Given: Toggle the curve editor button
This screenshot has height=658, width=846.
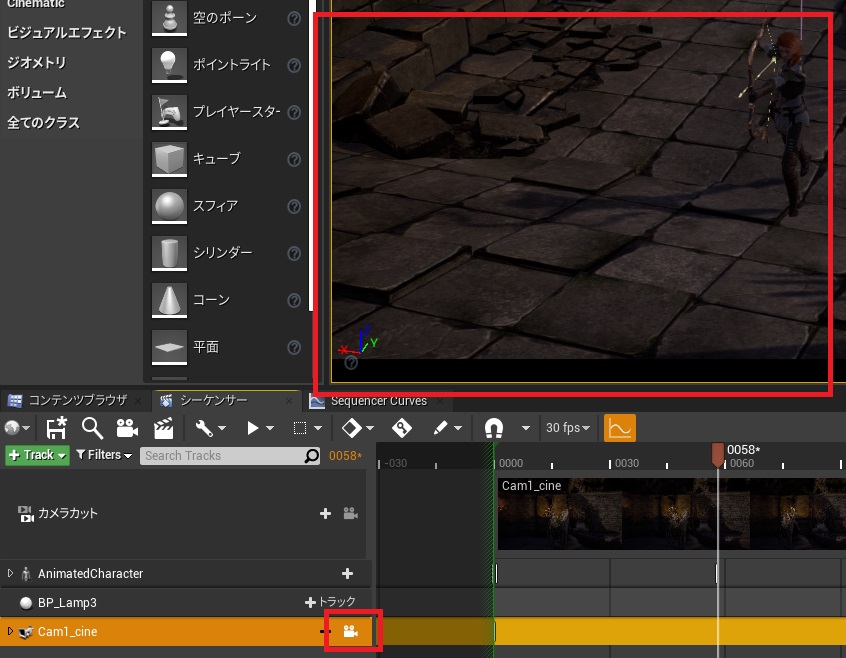Looking at the screenshot, I should pos(619,428).
